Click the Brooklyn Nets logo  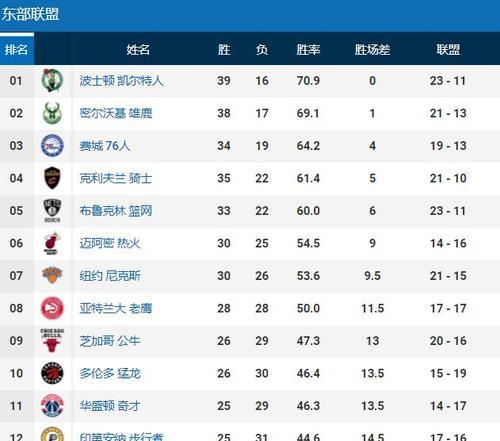[x=52, y=210]
